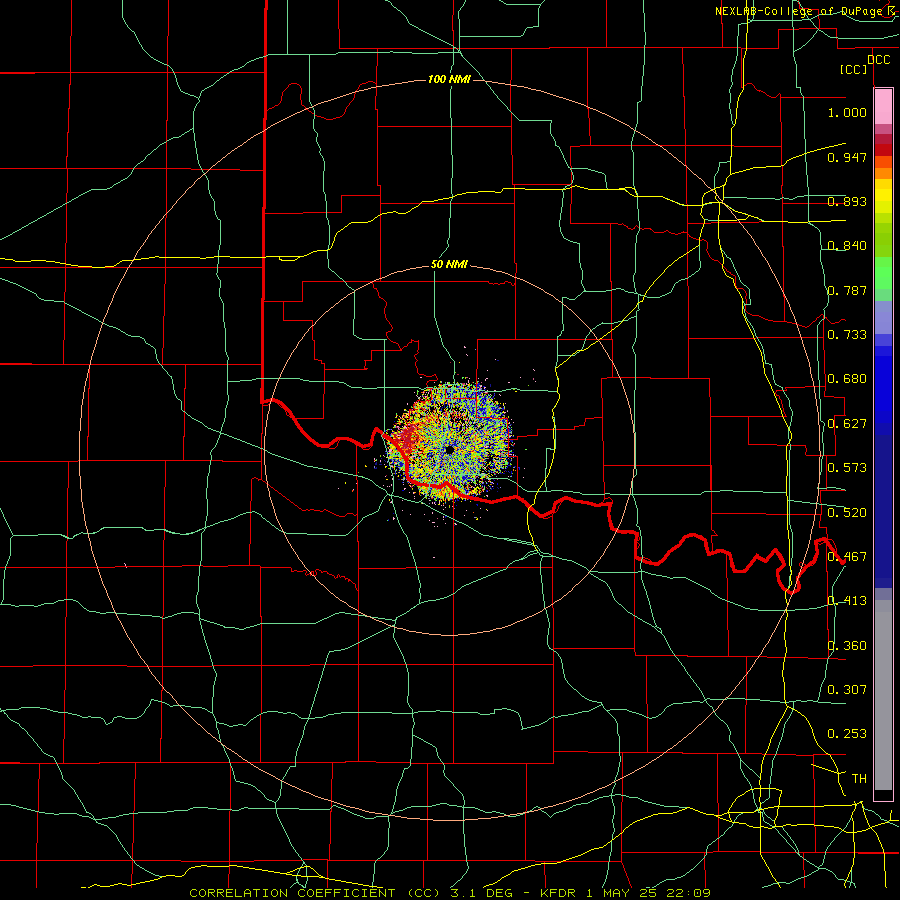This screenshot has width=900, height=900.
Task: Select the 0.467 color scale value
Action: 847,557
